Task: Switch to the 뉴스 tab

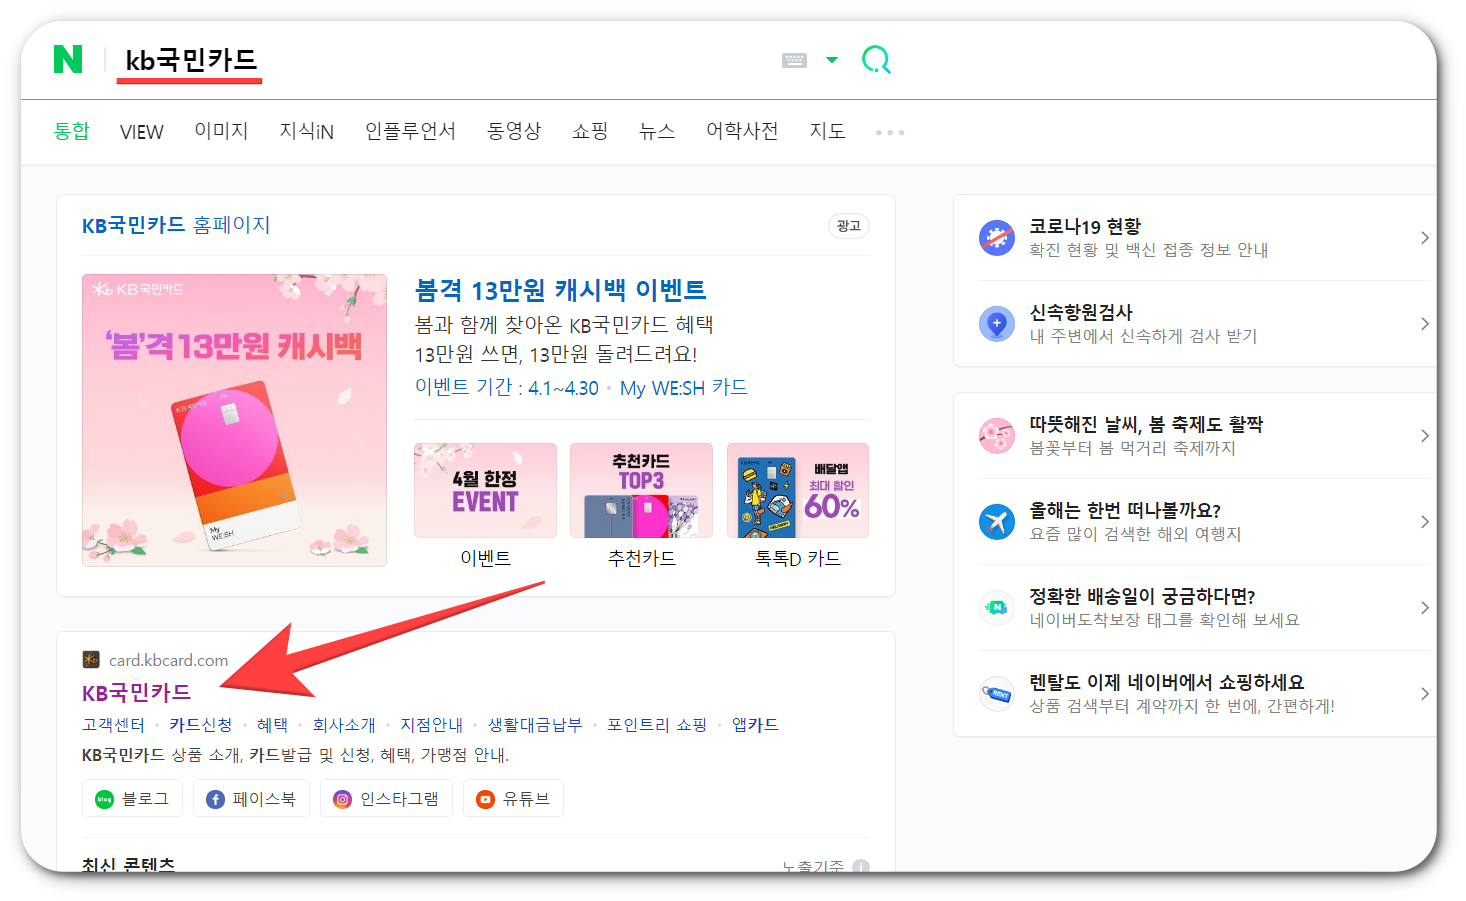Action: [x=656, y=131]
